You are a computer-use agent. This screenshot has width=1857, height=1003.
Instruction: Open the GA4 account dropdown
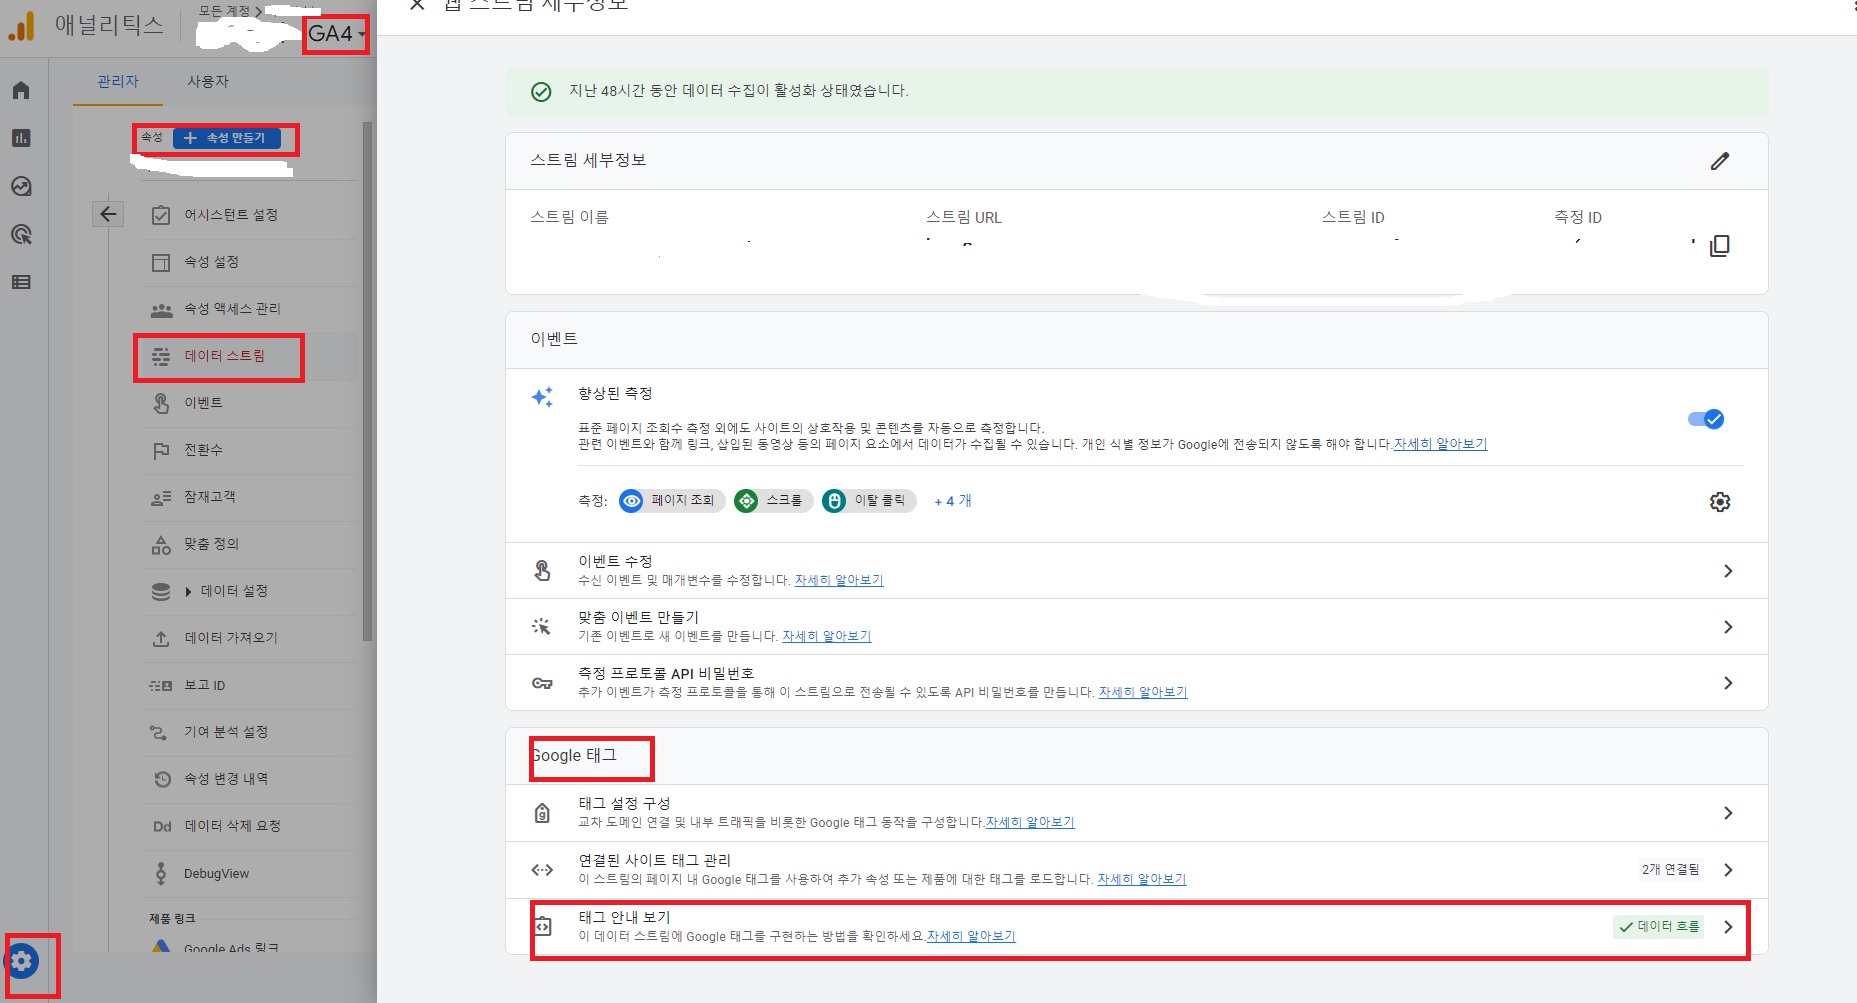point(336,33)
